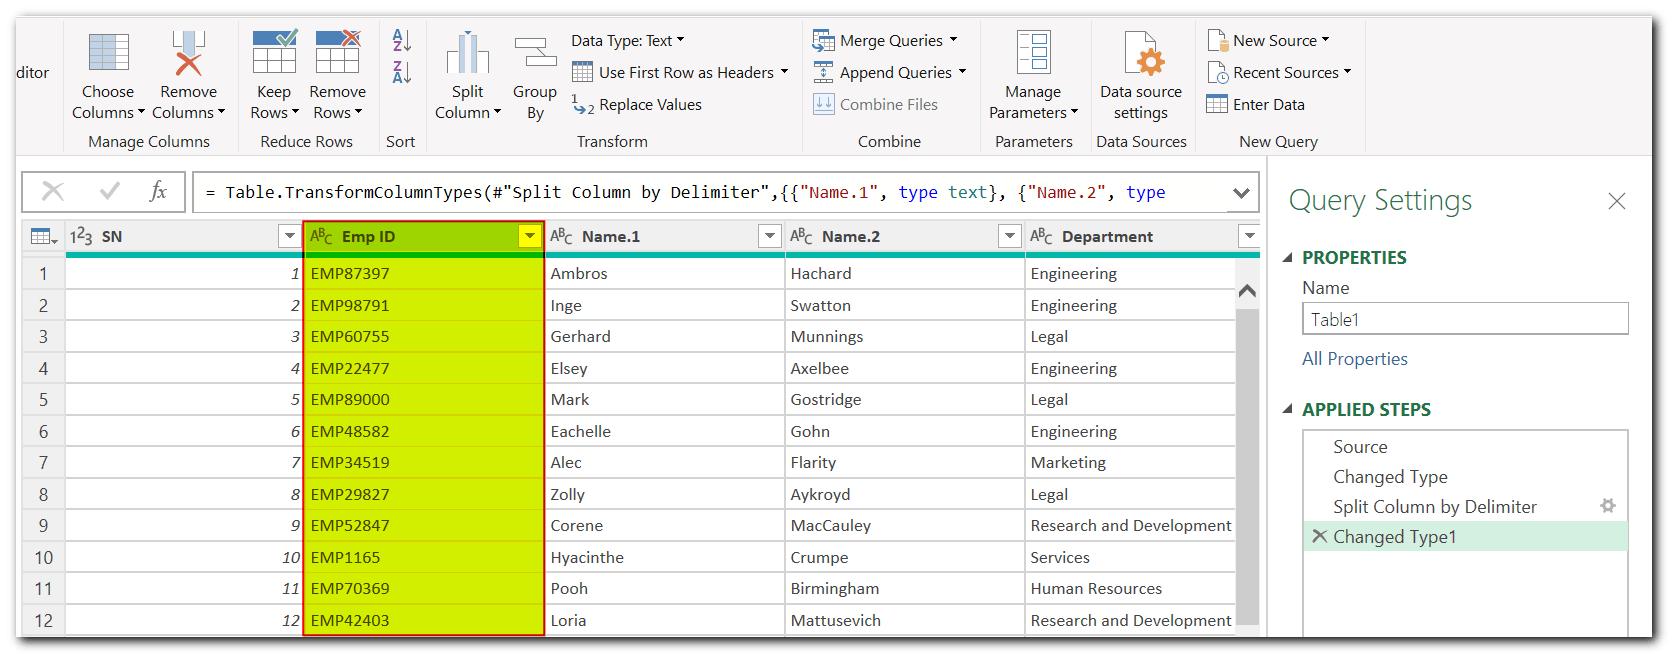This screenshot has height=654, width=1669.
Task: Click the Remove Rows icon
Action: click(337, 52)
